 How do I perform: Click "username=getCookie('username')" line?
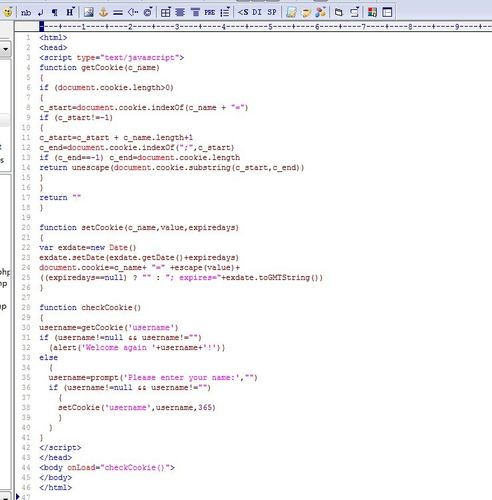(x=109, y=328)
